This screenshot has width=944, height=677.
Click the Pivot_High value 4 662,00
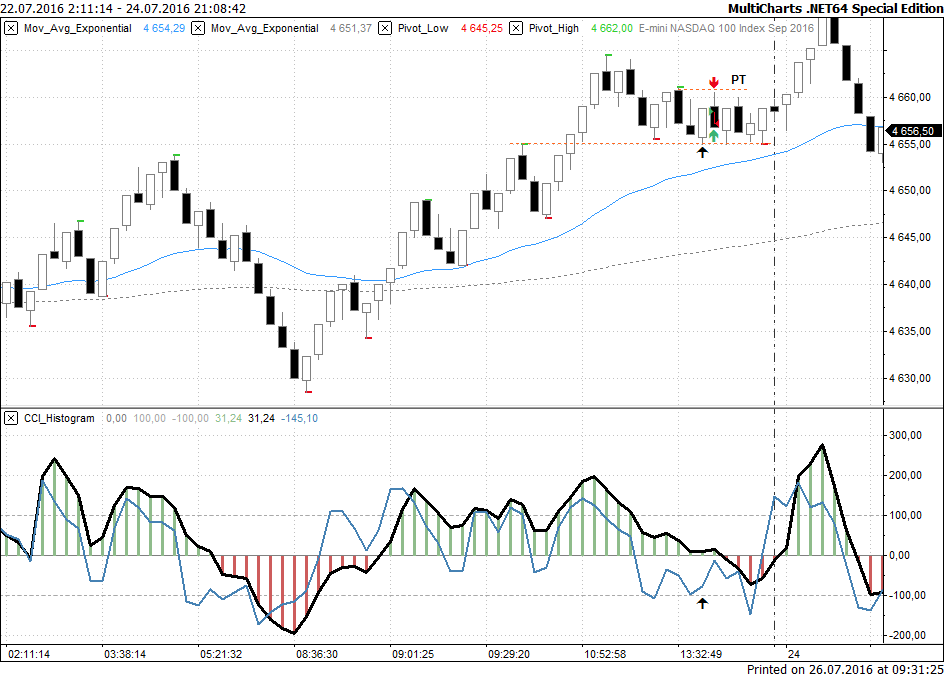point(612,28)
